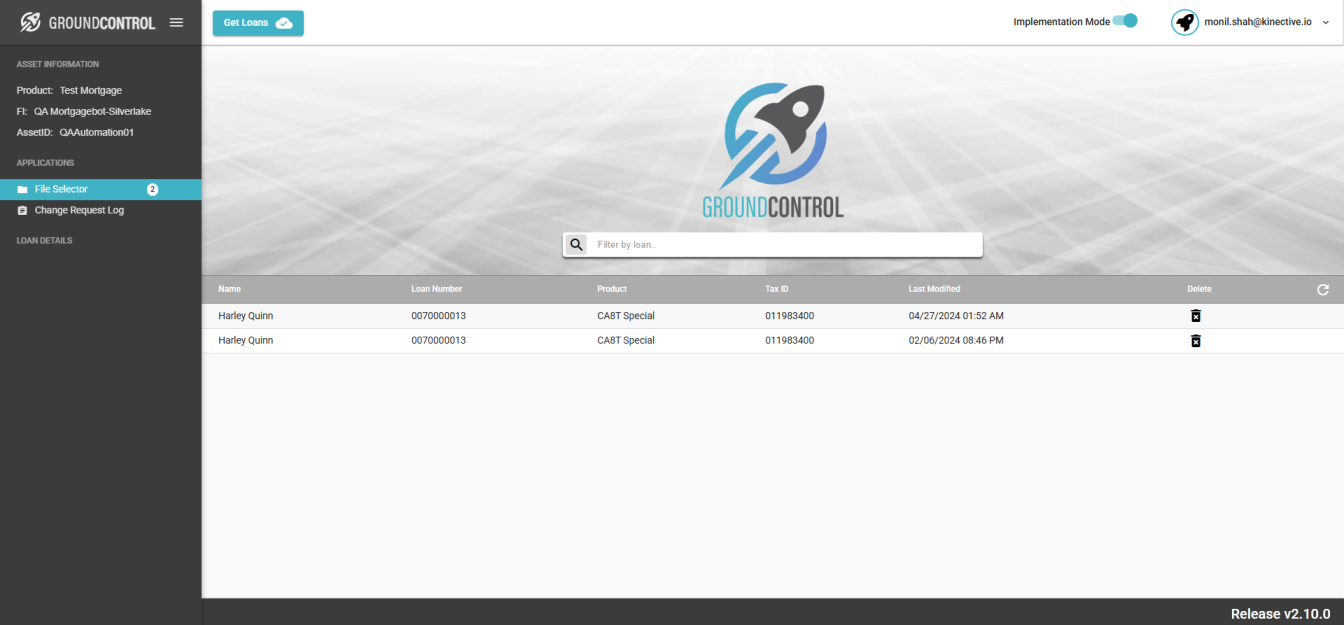Screen dimensions: 1344x625
Task: Click AssetID: QAAutomation01 text
Action: click(x=75, y=132)
